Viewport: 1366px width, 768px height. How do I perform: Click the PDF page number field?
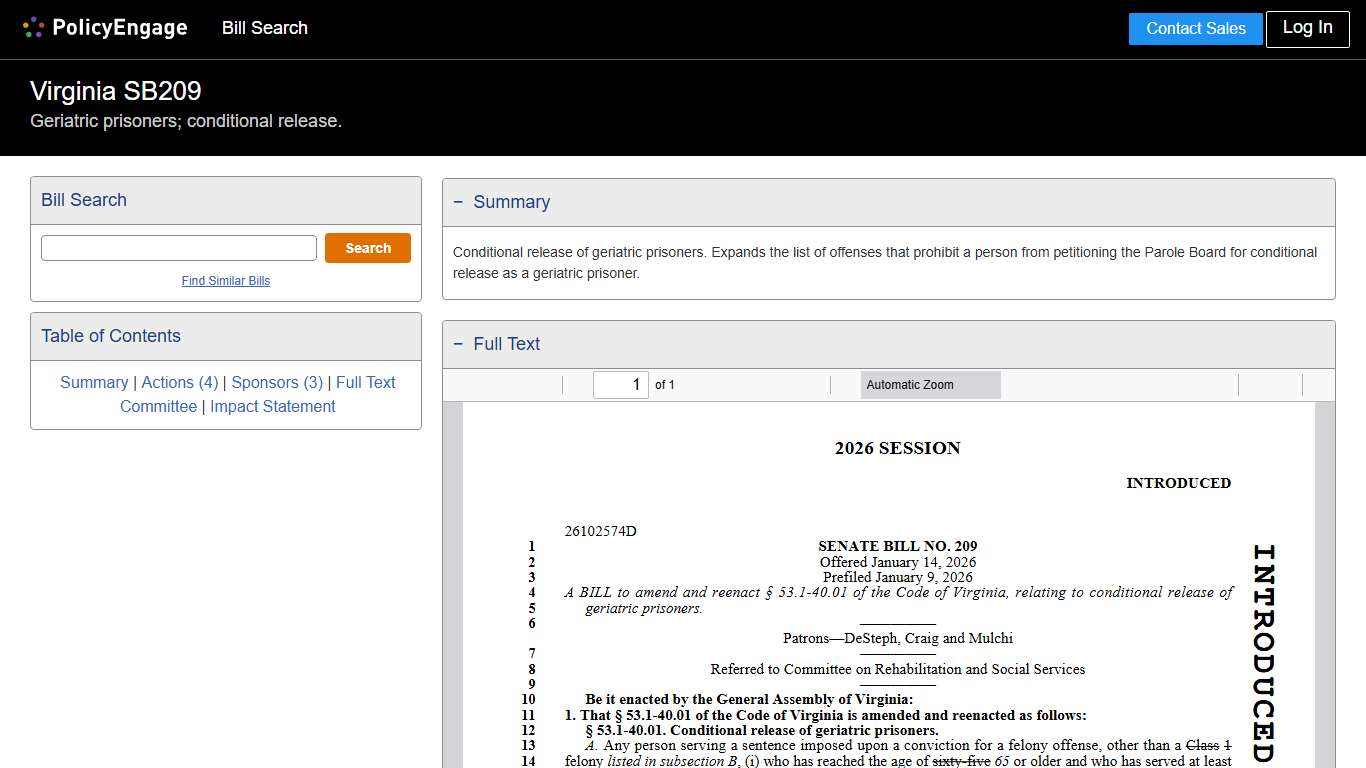point(621,385)
